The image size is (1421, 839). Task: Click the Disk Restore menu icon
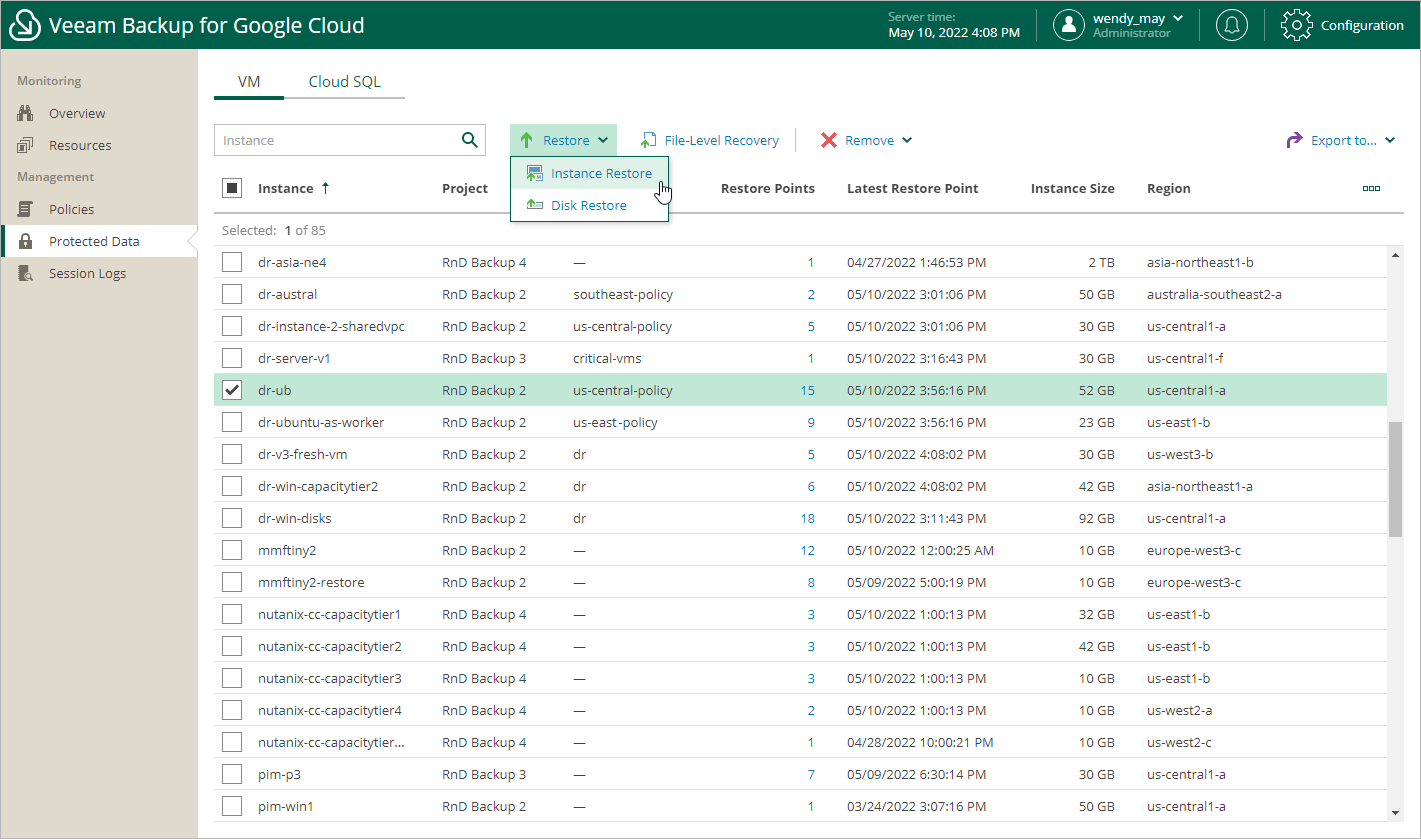point(535,205)
